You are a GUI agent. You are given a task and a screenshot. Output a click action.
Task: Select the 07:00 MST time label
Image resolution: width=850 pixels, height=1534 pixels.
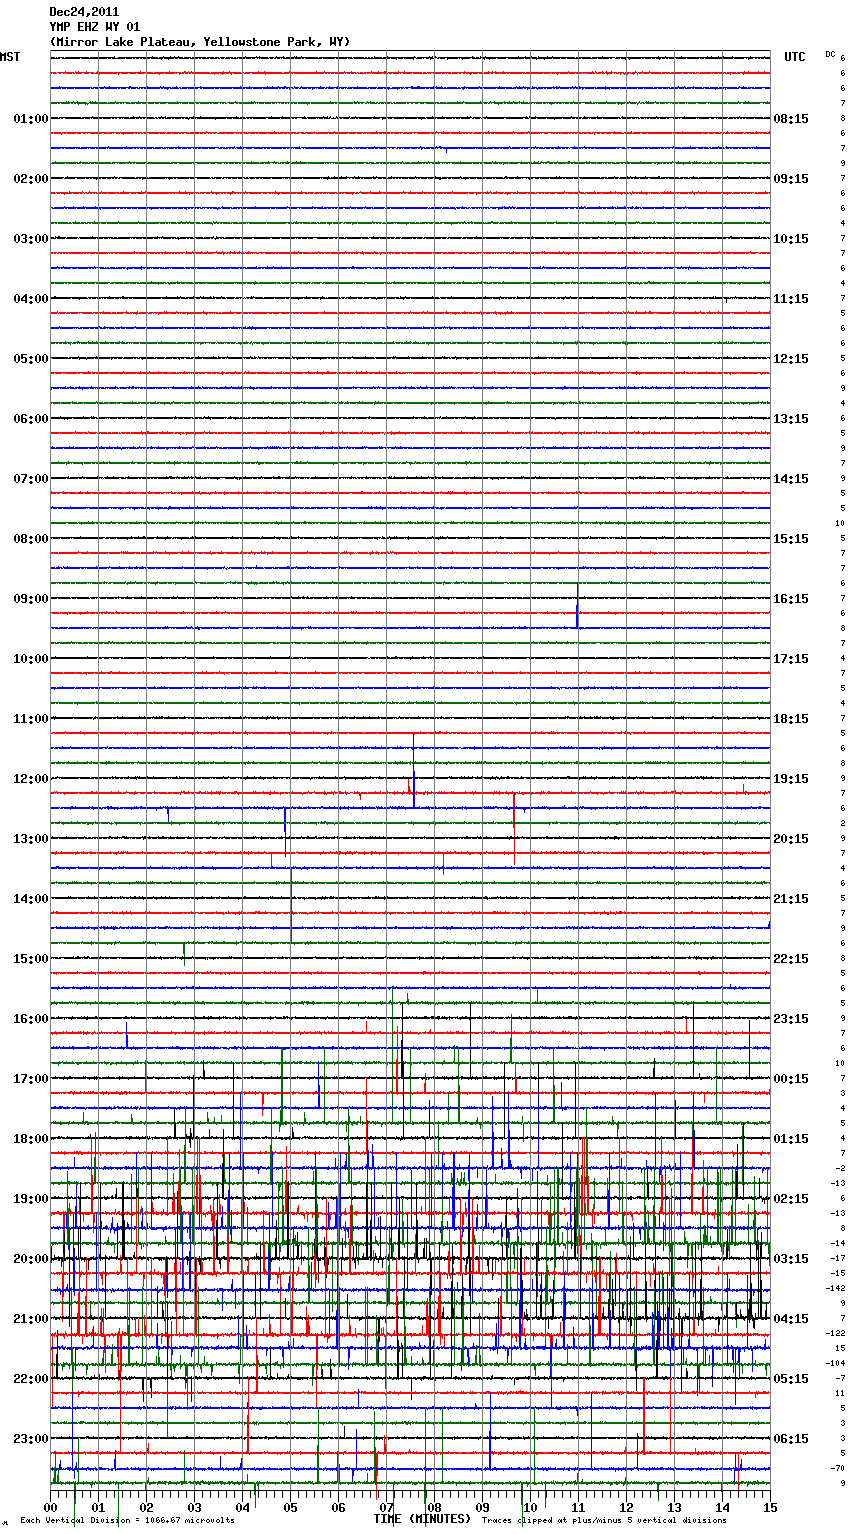[x=30, y=479]
